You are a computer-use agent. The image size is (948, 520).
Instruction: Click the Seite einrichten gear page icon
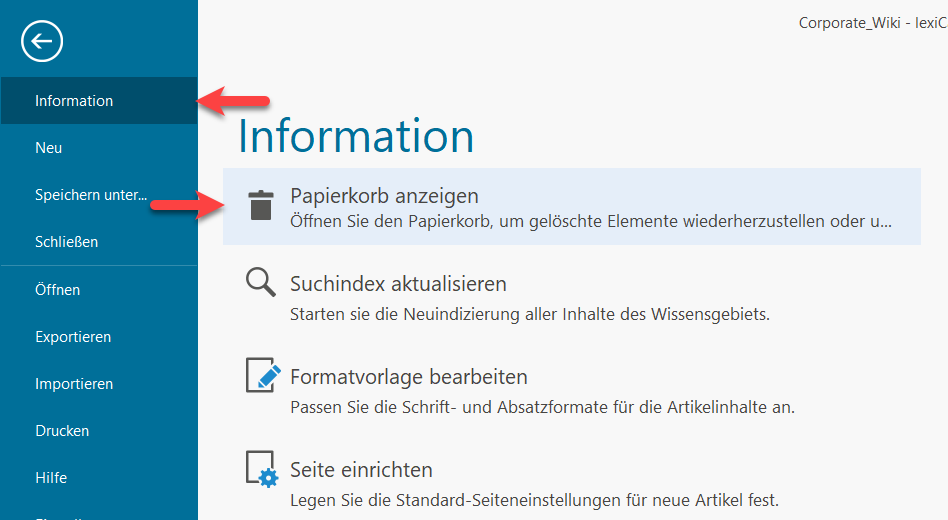pyautogui.click(x=262, y=469)
